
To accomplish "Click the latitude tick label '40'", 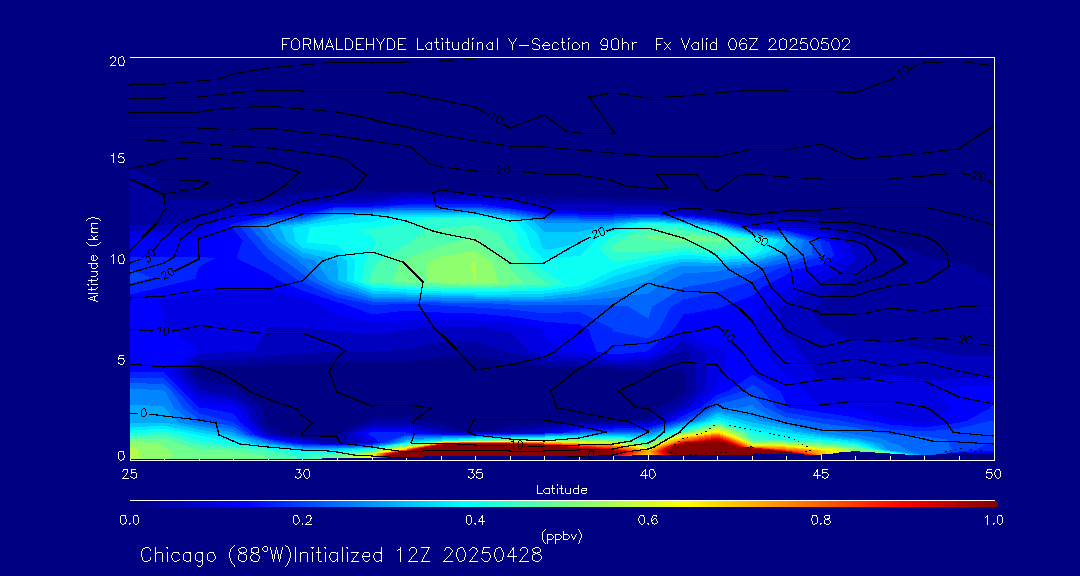I will (648, 474).
